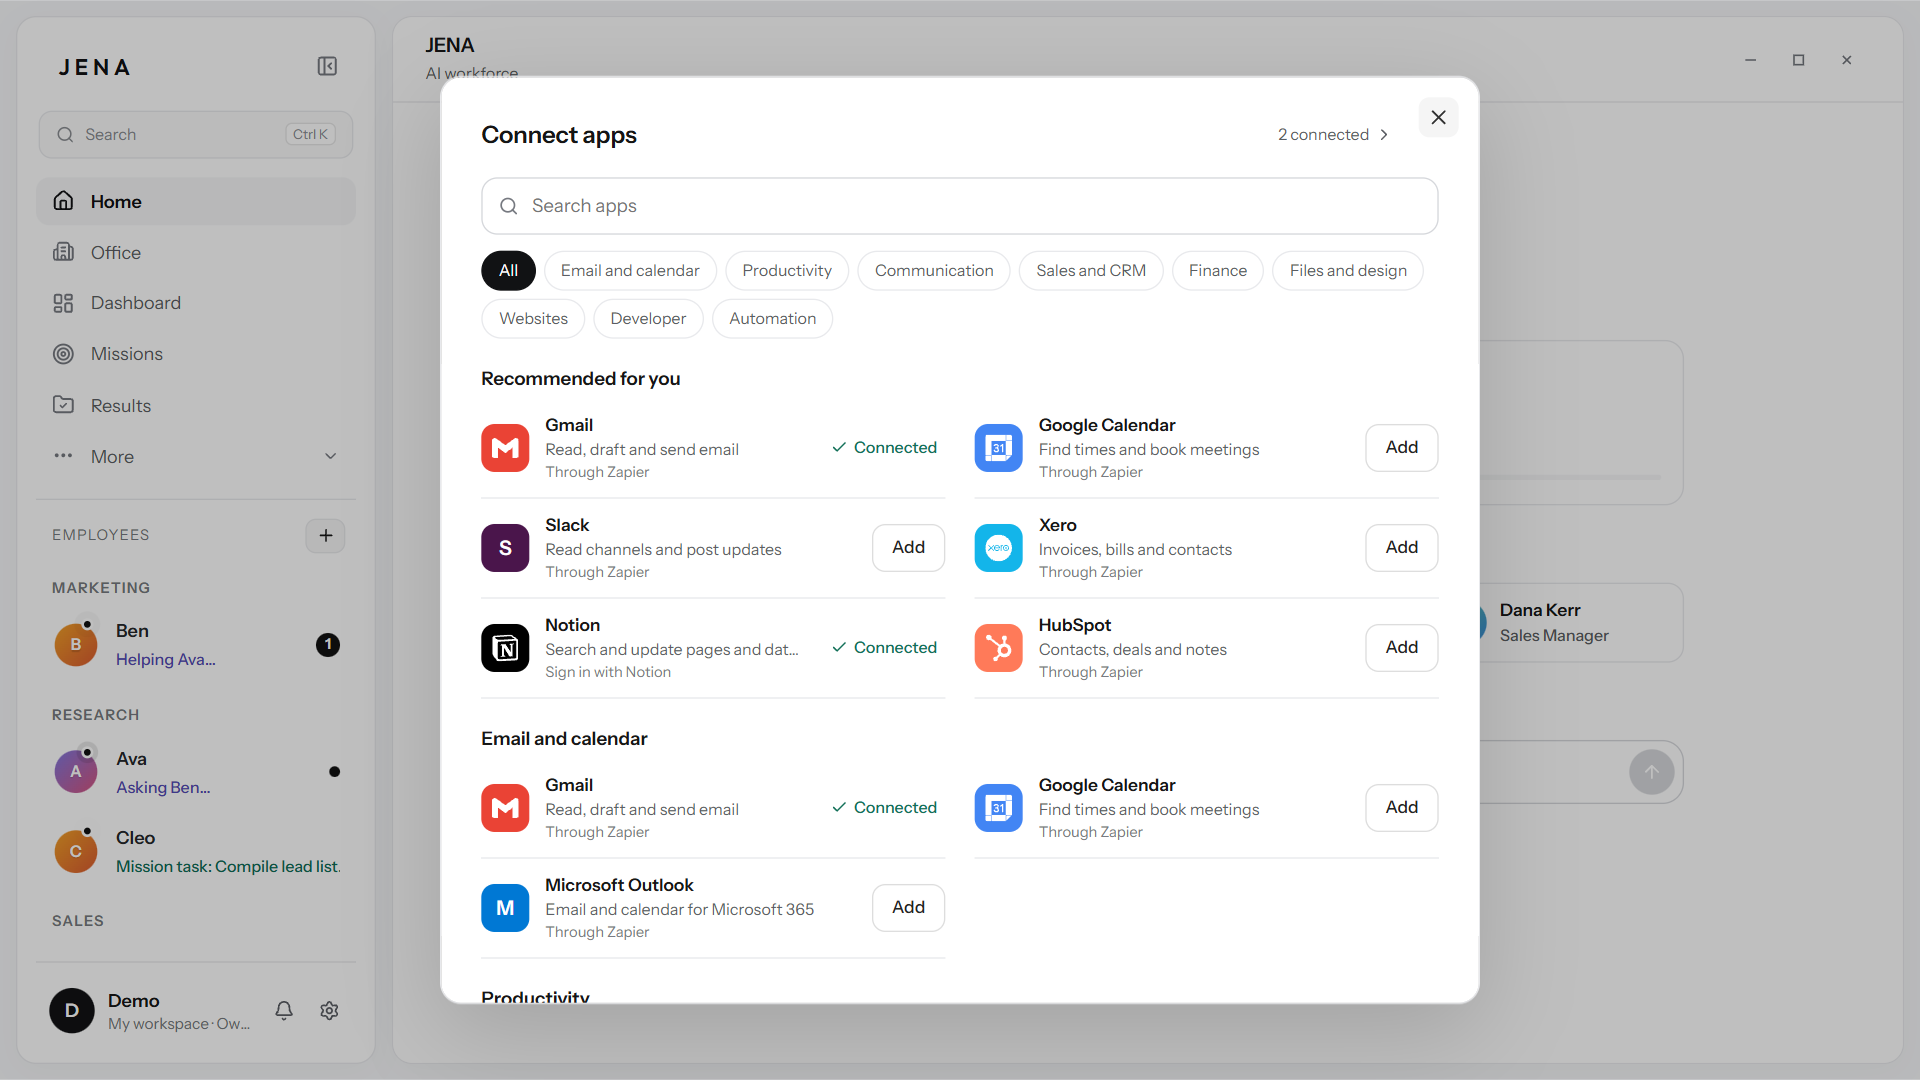Open the 2 connected list

(1333, 134)
